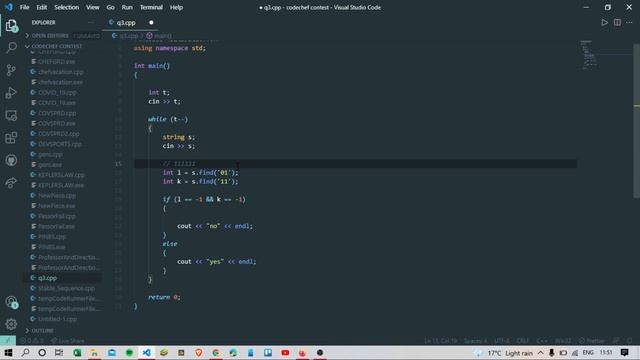
Task: Open the Terminal menu
Action: coord(151,7)
